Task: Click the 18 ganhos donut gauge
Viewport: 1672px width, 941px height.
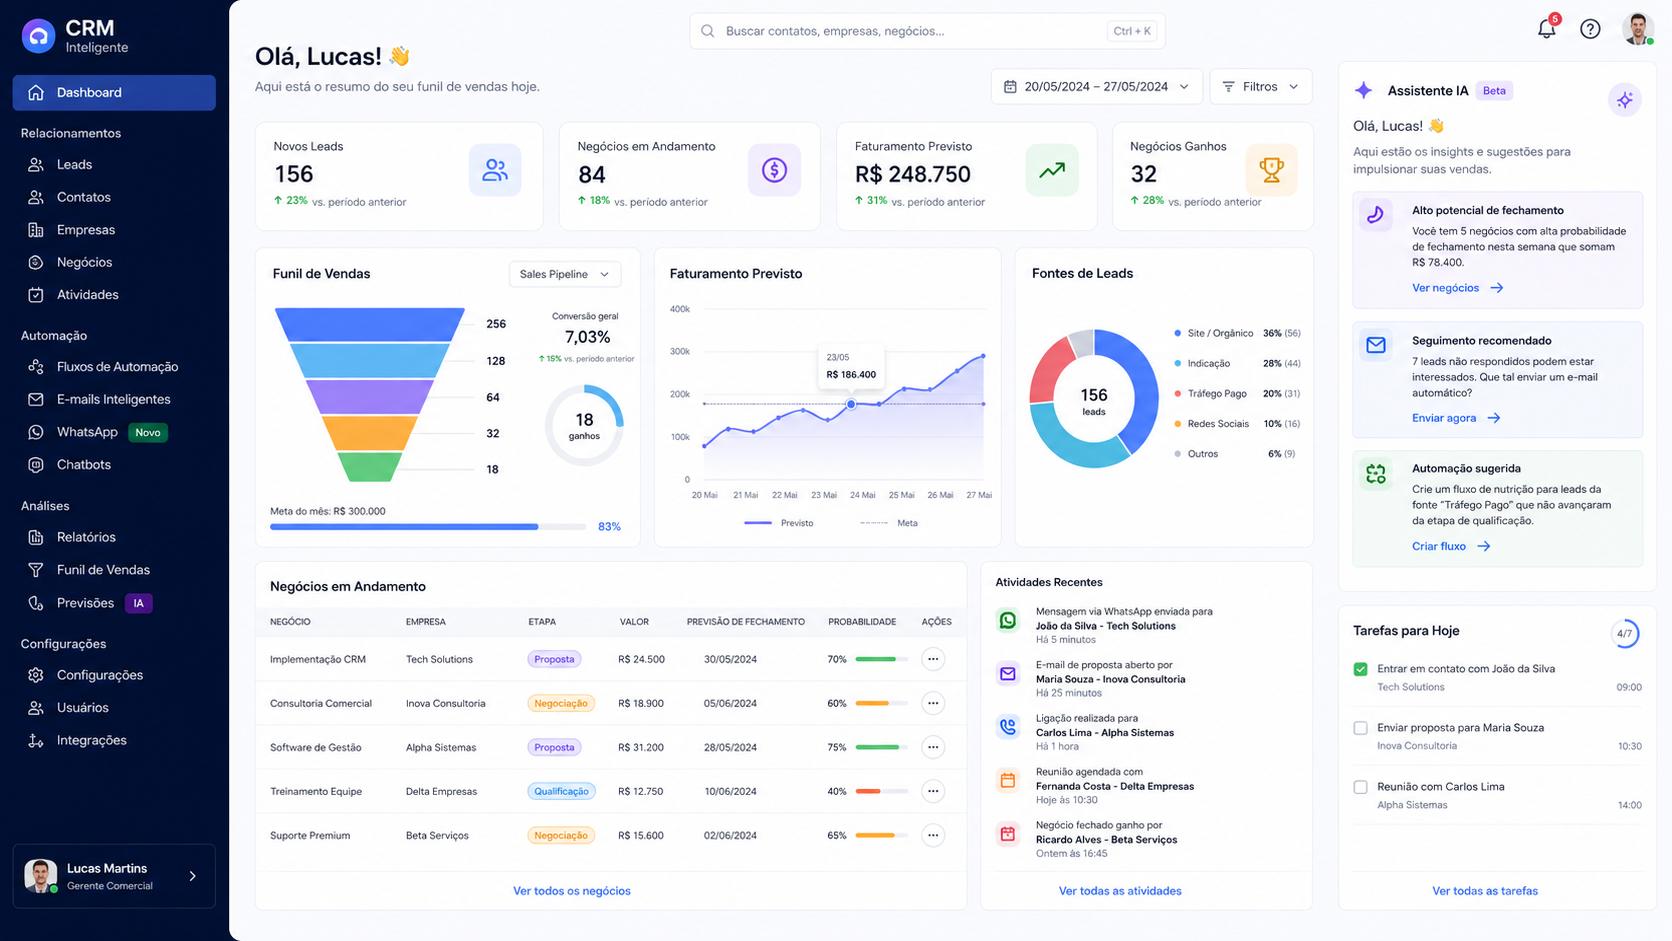Action: click(584, 425)
